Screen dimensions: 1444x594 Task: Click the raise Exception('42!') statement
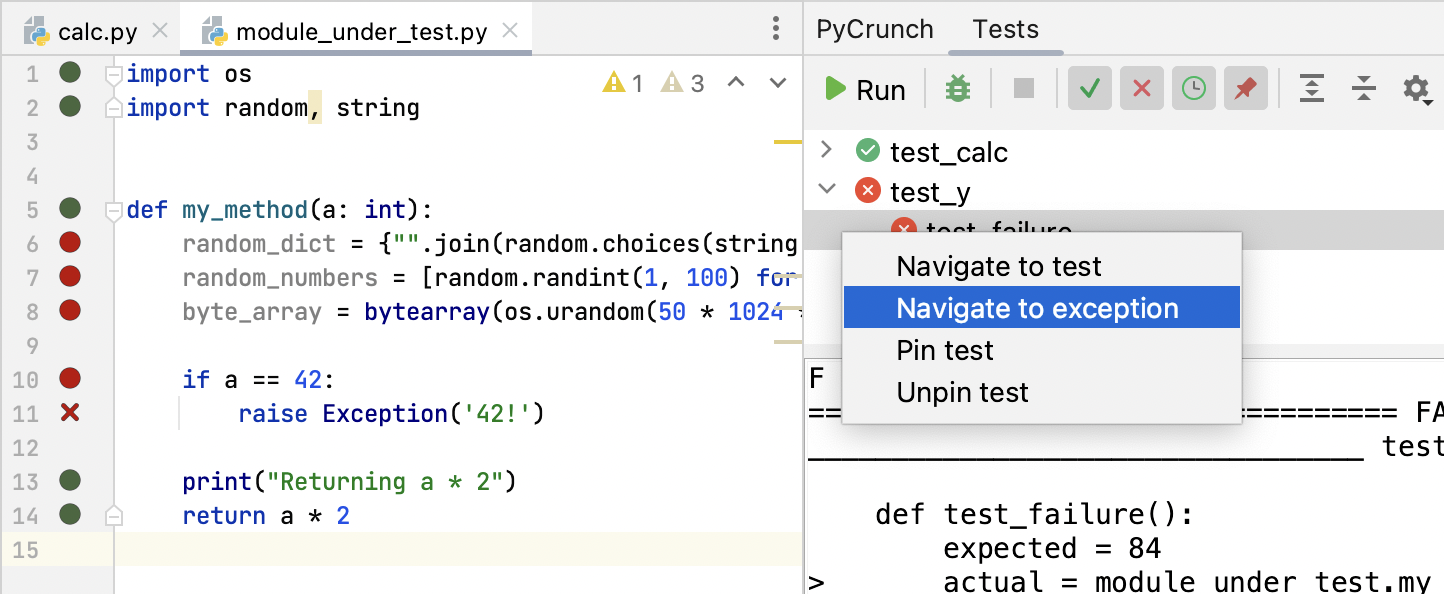click(x=390, y=414)
